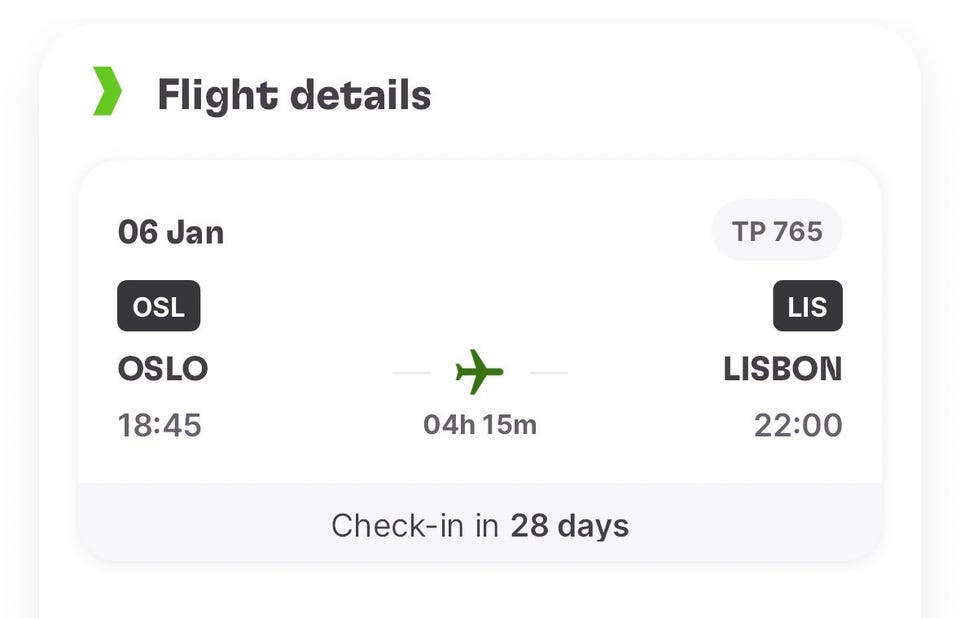Tap the 04h 15m flight duration
960x618 pixels.
tap(480, 425)
